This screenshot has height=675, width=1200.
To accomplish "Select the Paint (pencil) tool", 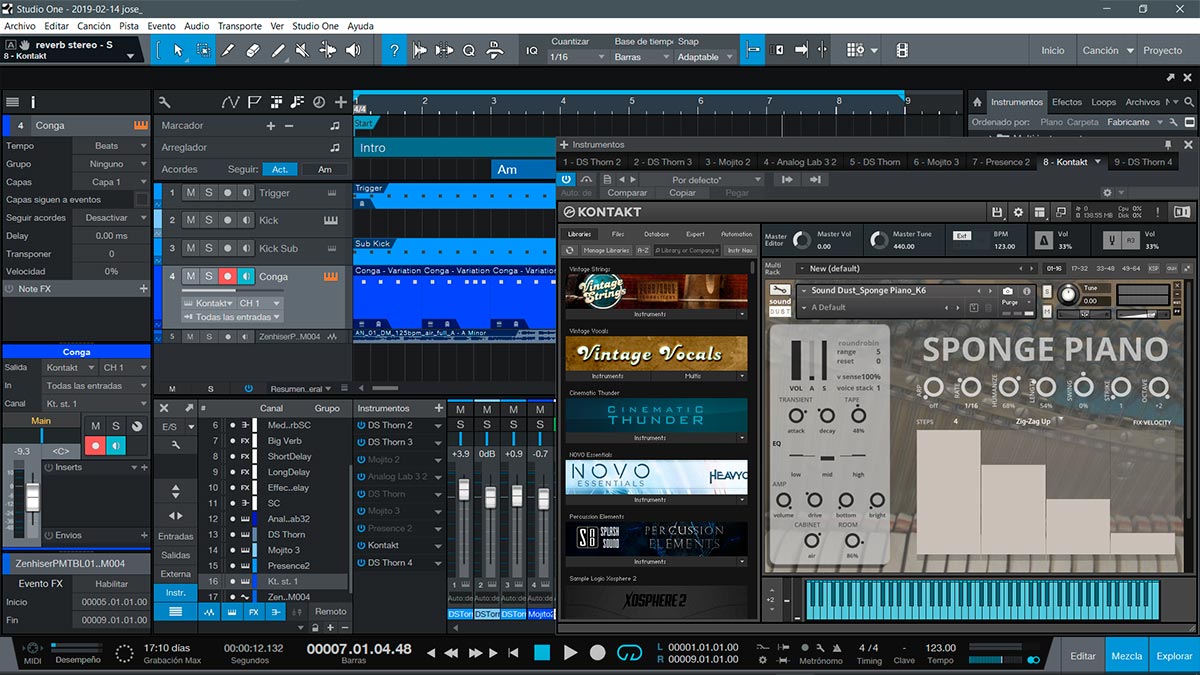I will click(x=278, y=50).
